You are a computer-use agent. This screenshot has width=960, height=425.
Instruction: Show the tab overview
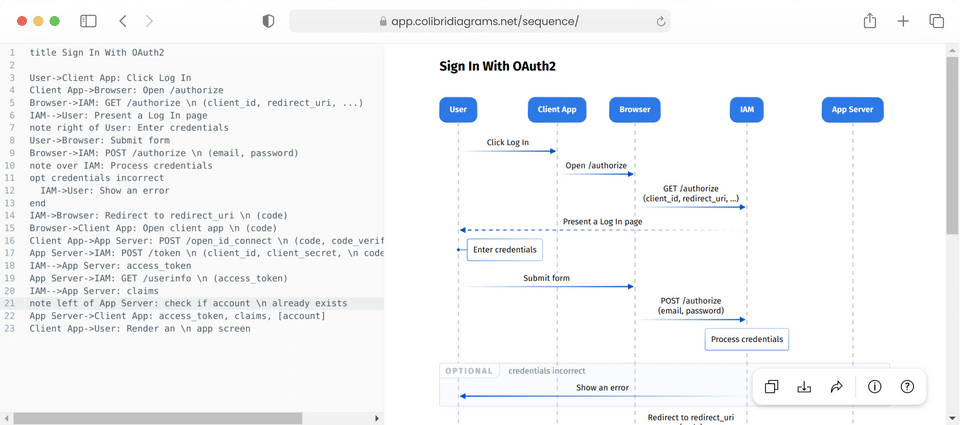936,21
